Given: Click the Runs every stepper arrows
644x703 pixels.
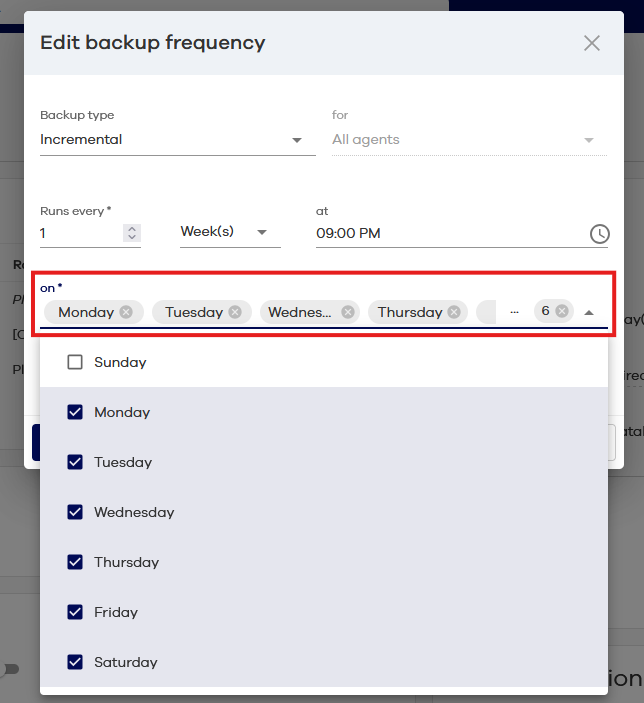Looking at the screenshot, I should tap(131, 233).
